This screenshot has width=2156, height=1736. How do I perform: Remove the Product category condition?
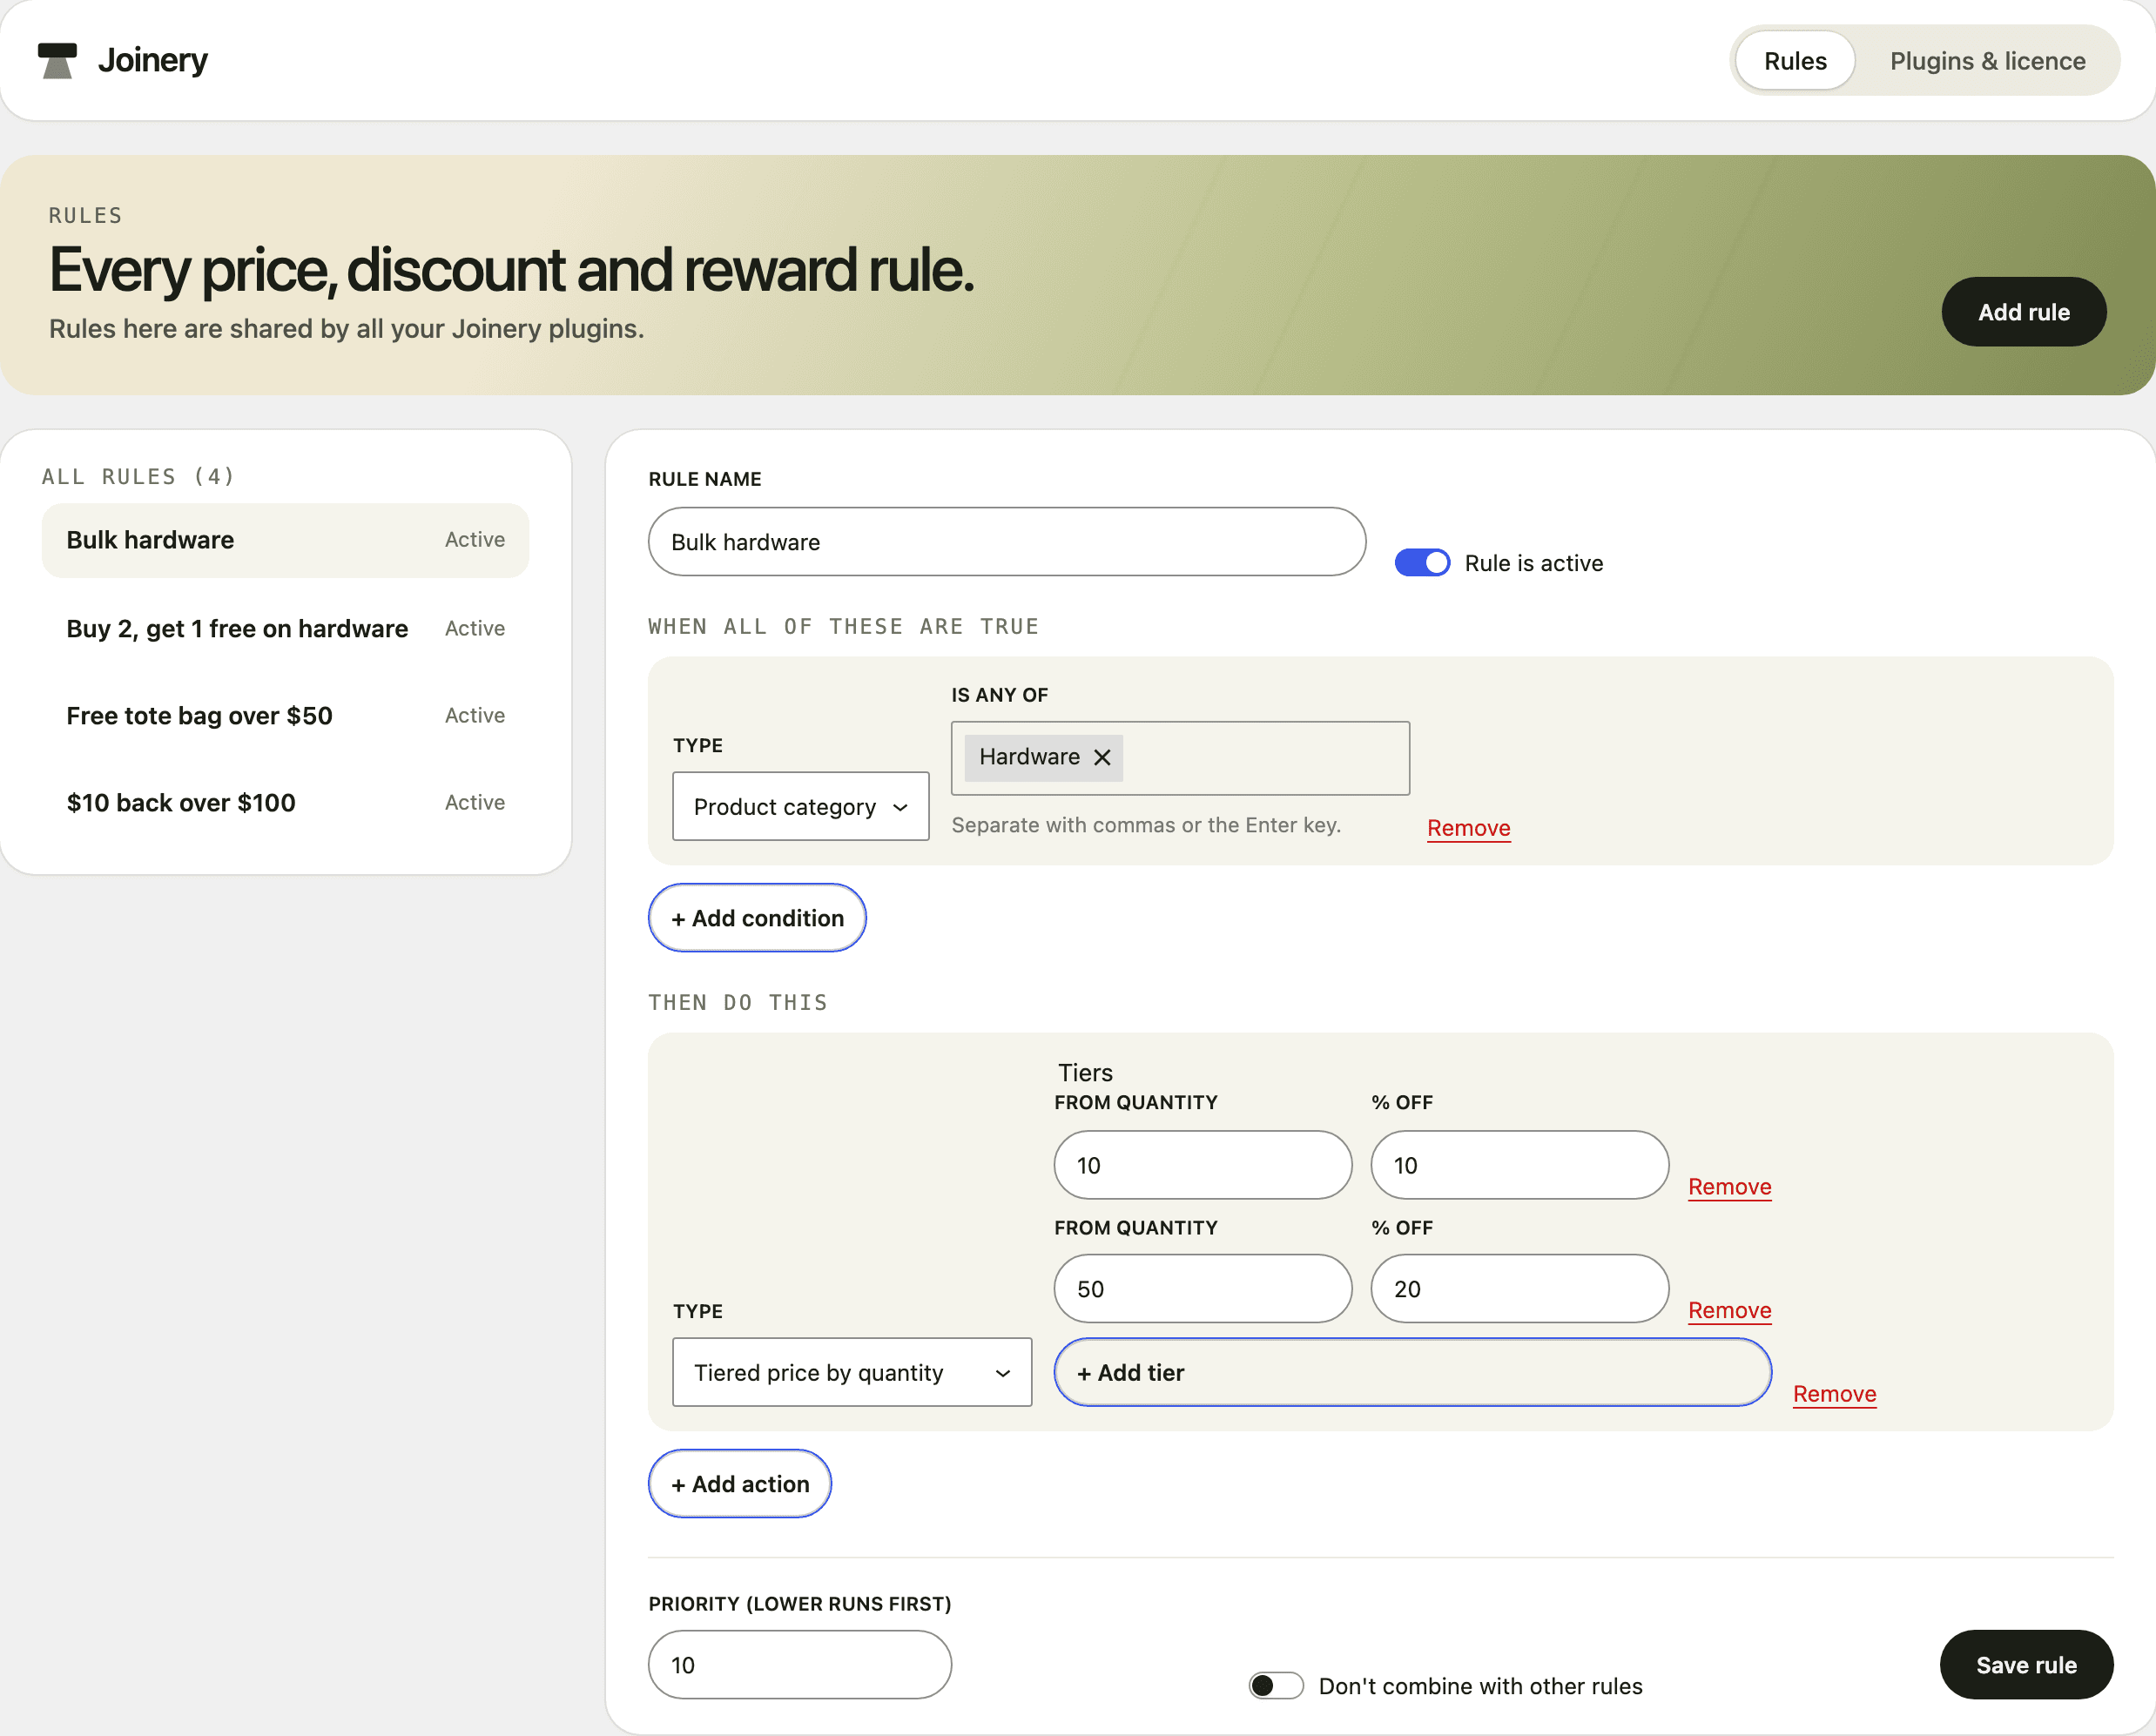coord(1468,828)
